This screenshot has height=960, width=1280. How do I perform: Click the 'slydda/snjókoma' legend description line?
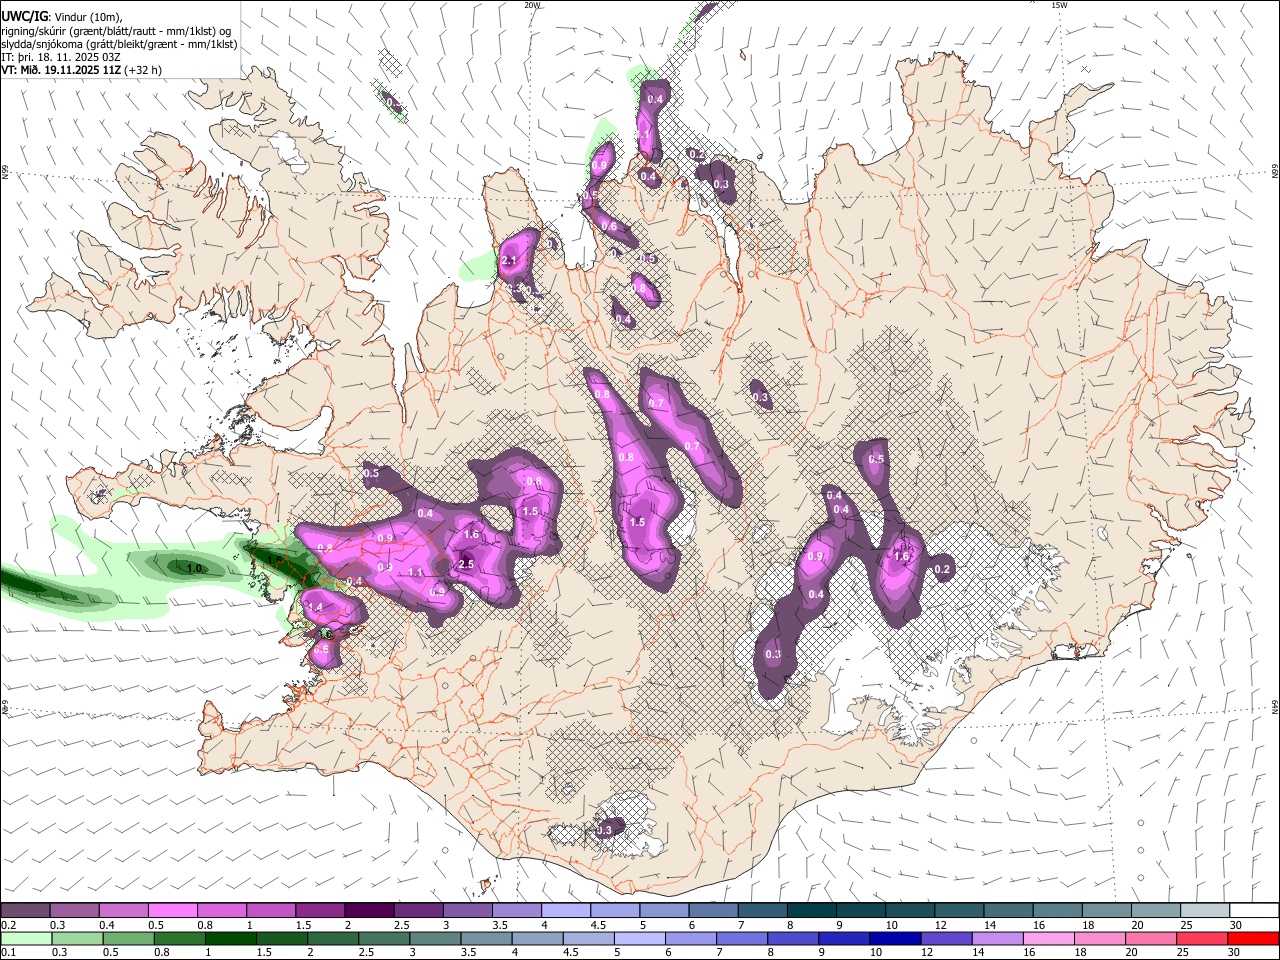(119, 44)
